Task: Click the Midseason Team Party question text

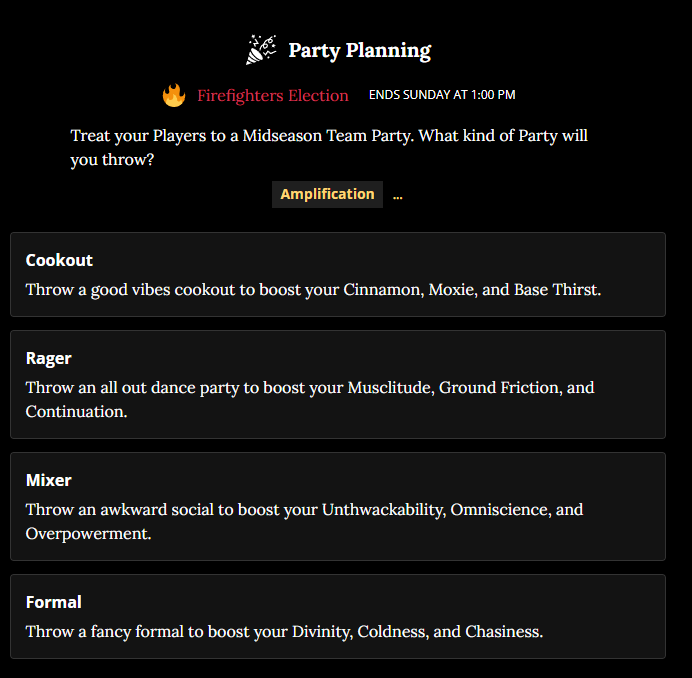Action: coord(329,147)
